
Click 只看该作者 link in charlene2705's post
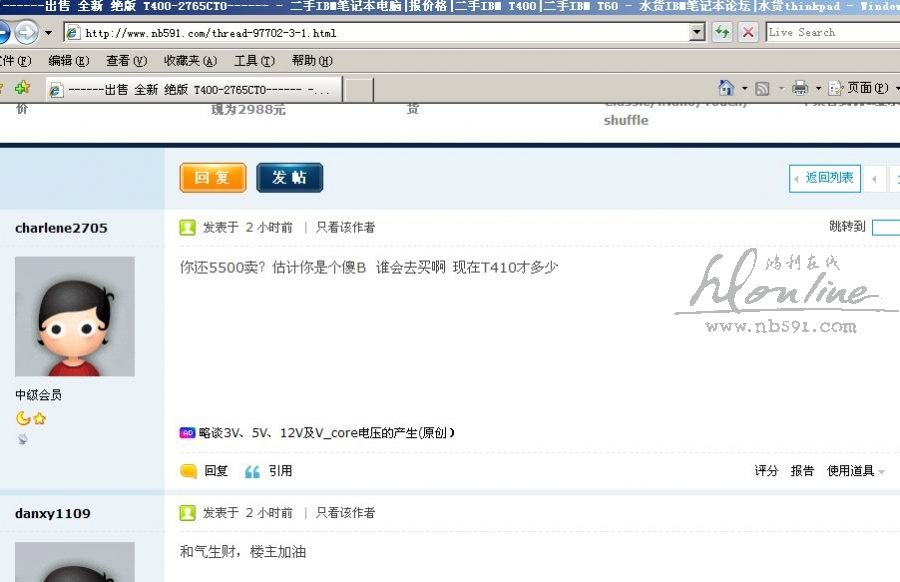click(345, 228)
